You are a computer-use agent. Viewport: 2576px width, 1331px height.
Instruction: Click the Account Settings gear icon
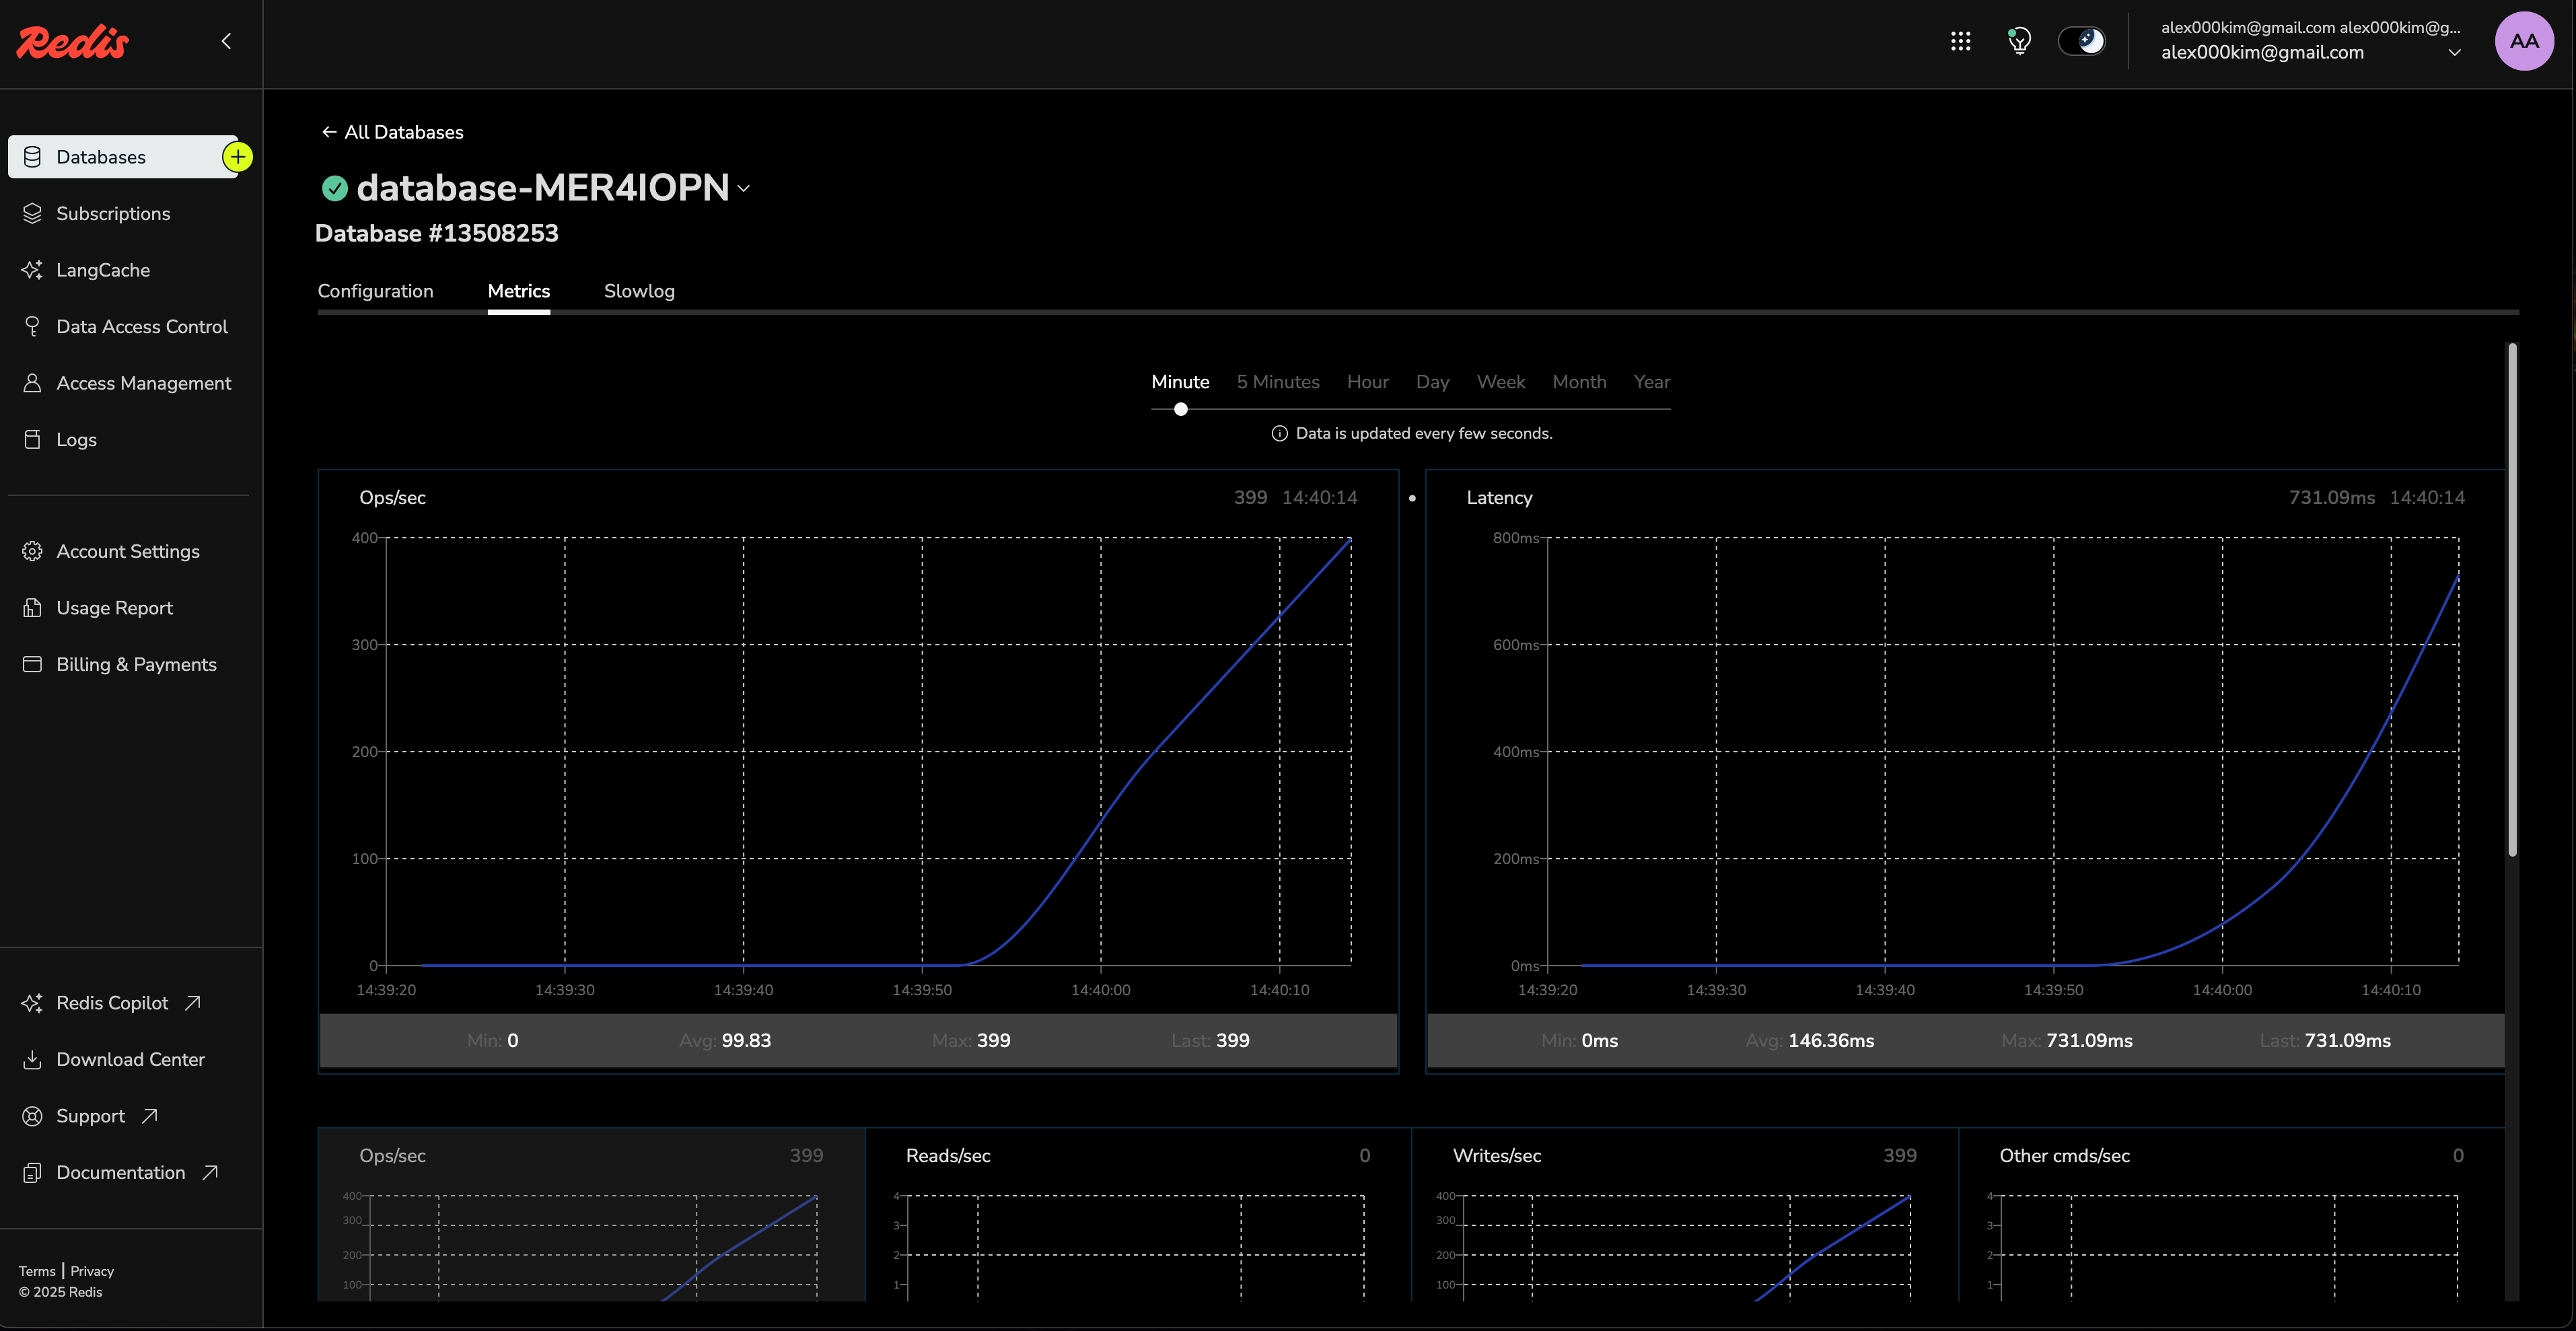click(32, 551)
